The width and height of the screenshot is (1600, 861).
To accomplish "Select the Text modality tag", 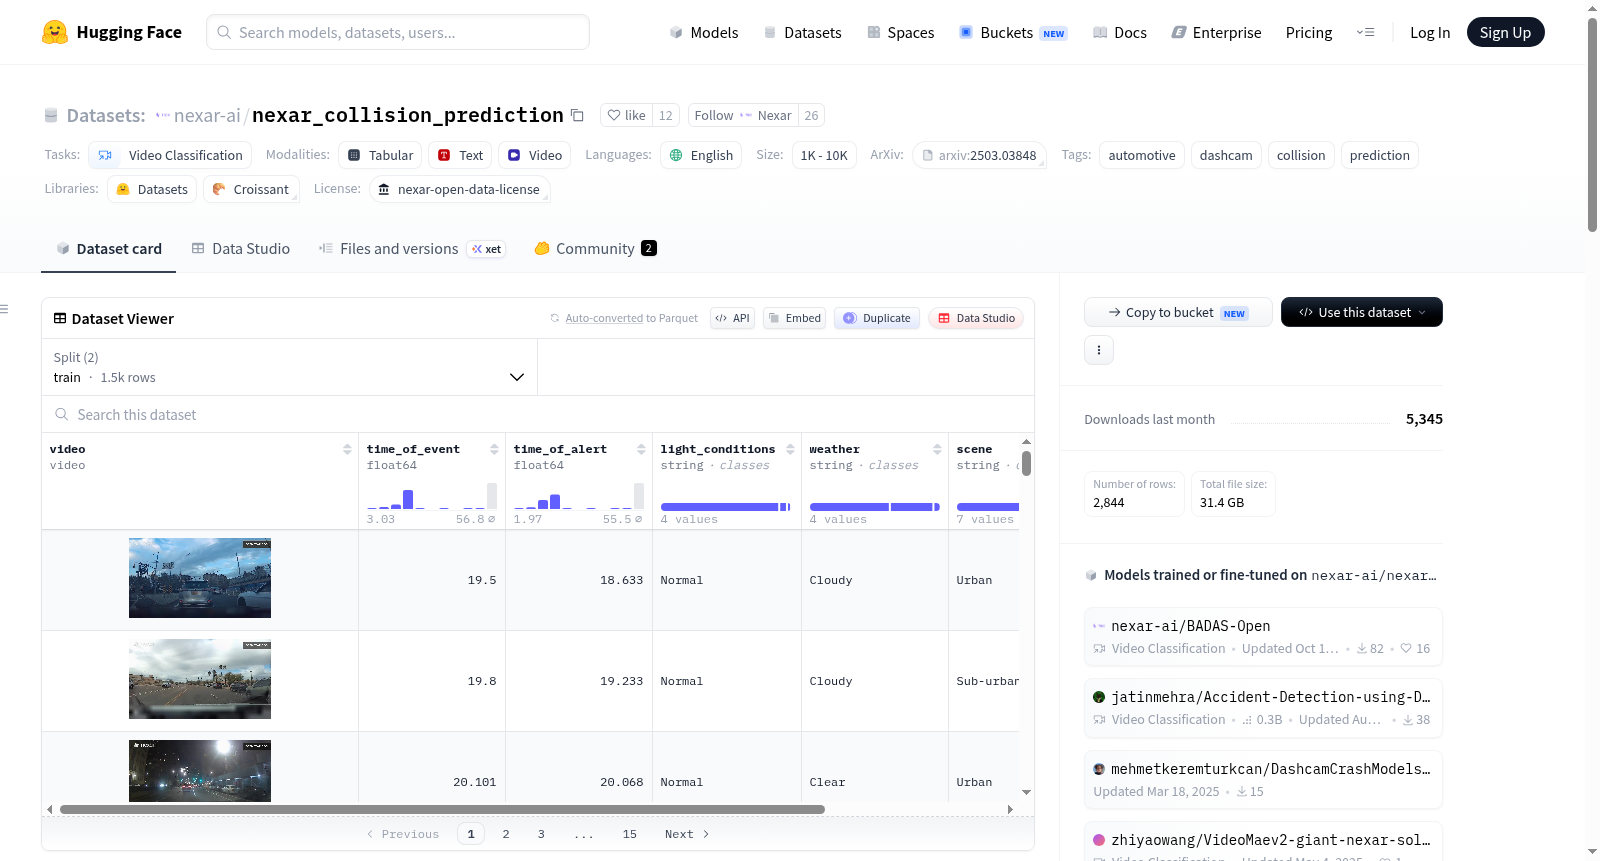I will 460,155.
